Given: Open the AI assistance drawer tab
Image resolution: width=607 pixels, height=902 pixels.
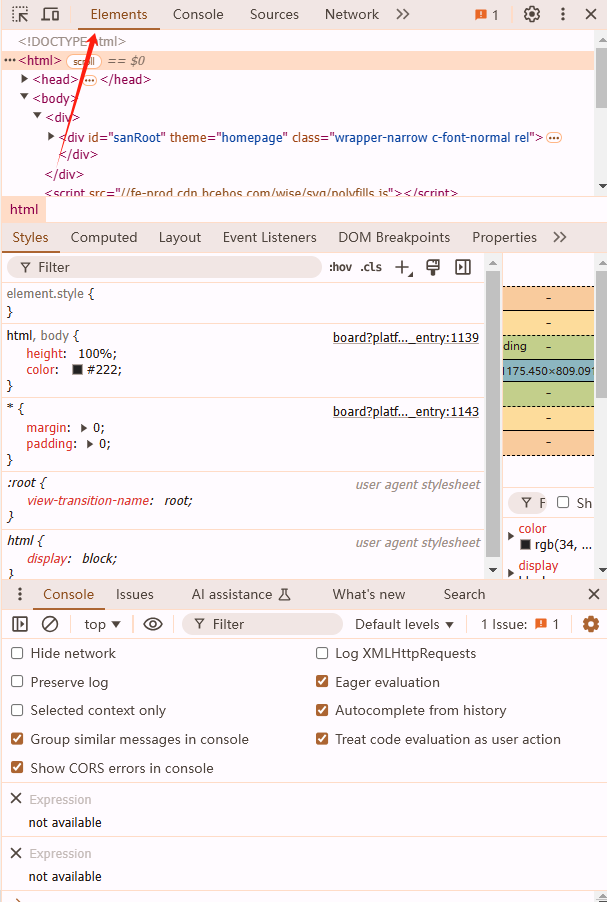Looking at the screenshot, I should [x=240, y=595].
